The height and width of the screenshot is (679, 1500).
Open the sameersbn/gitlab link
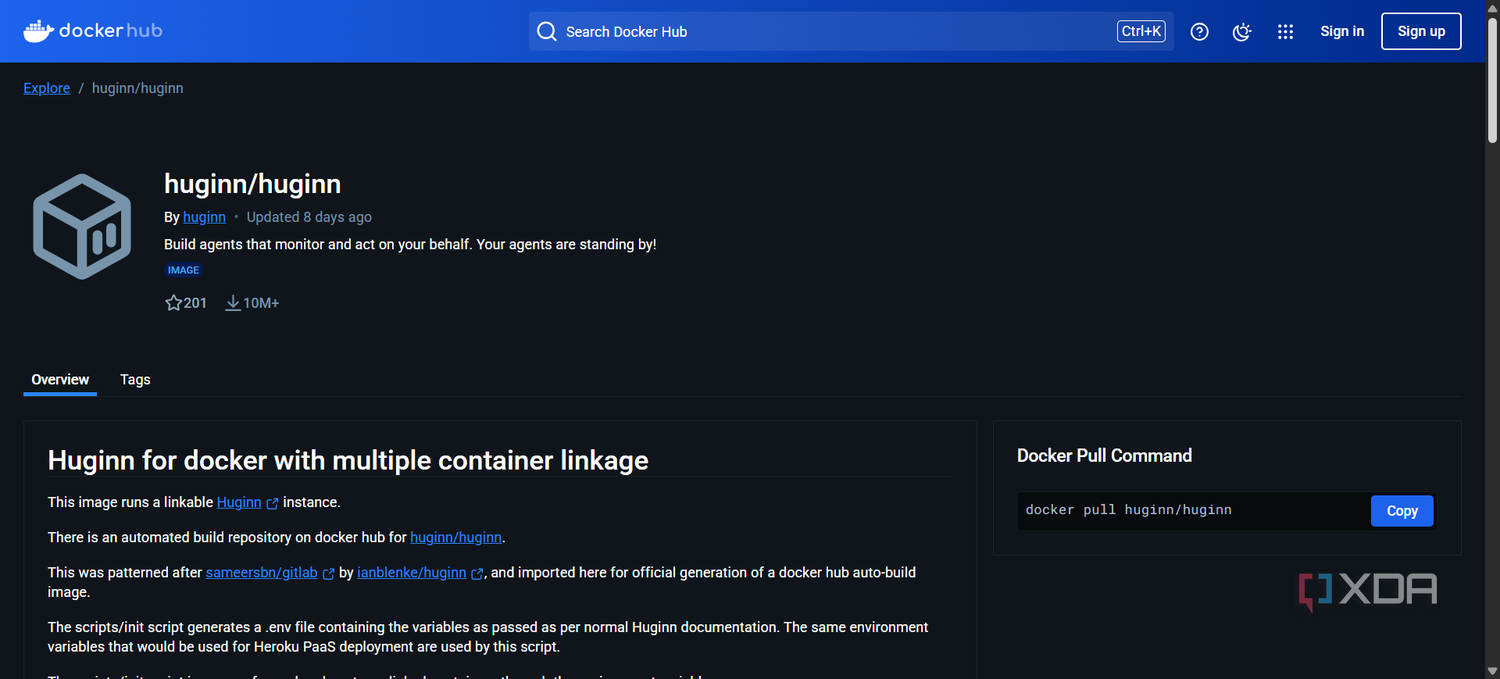[262, 572]
